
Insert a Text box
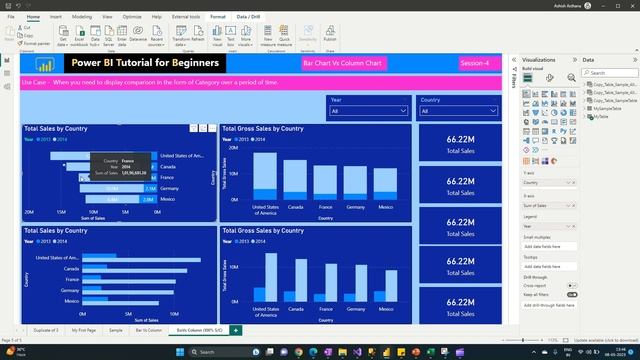(231, 36)
